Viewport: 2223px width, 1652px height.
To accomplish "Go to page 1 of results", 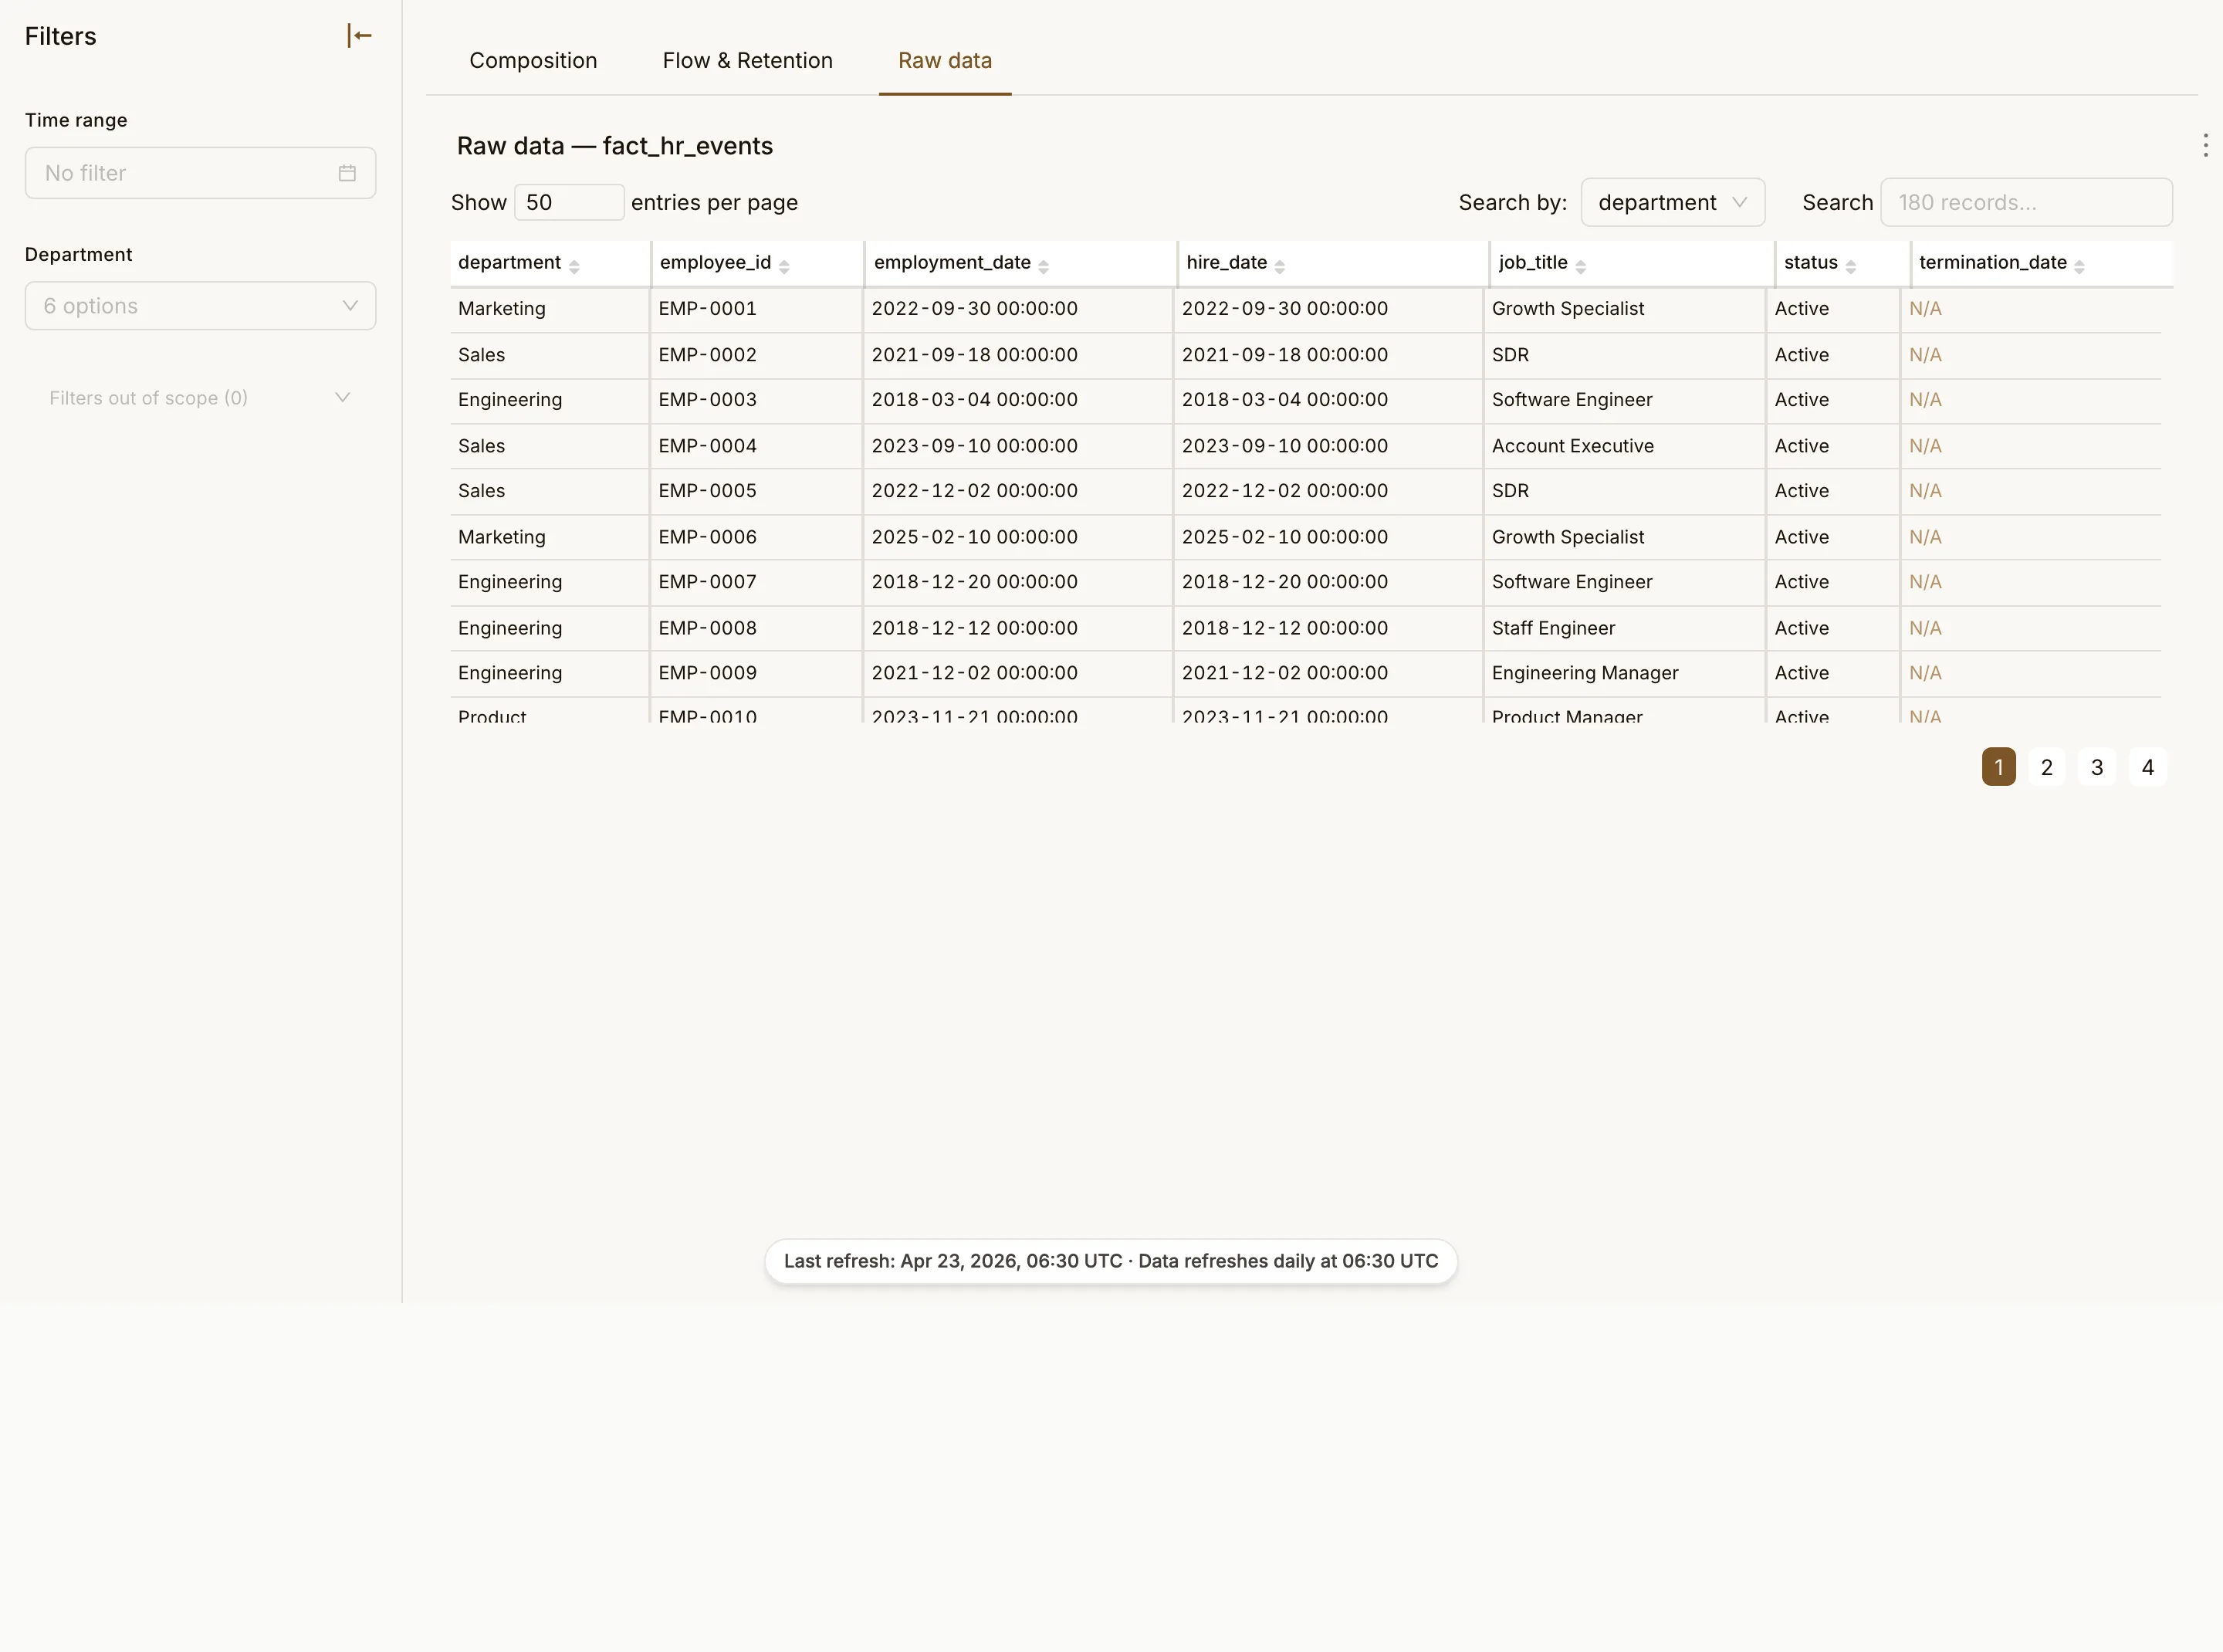I will 1998,767.
